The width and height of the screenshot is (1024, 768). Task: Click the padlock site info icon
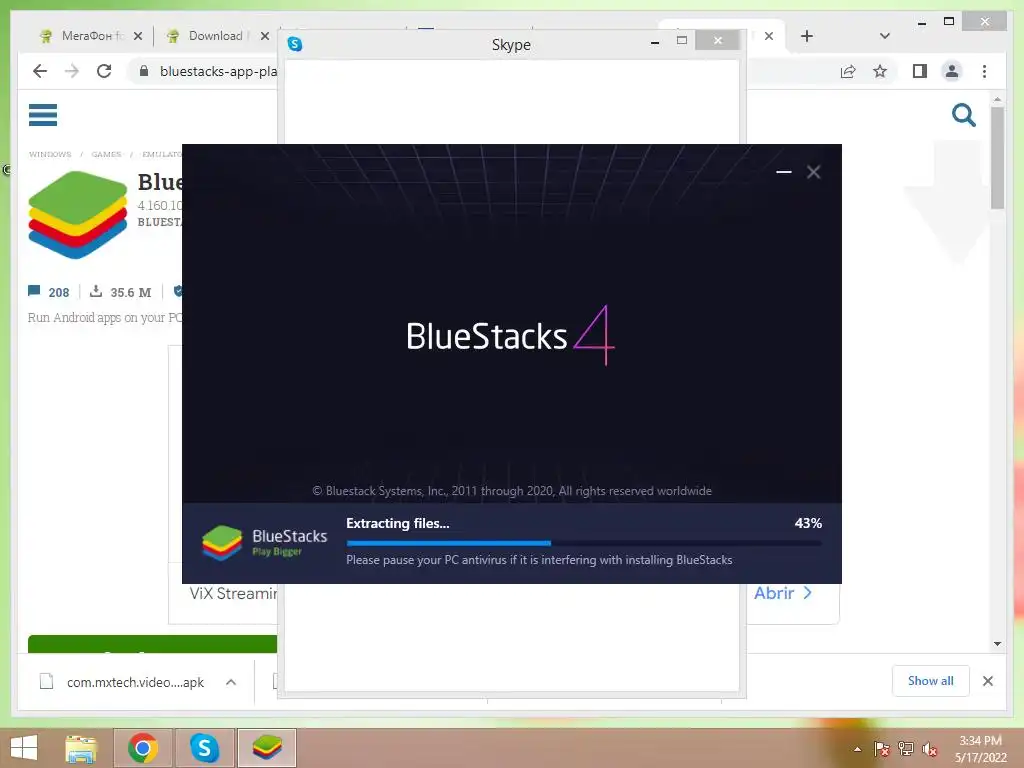coord(144,71)
